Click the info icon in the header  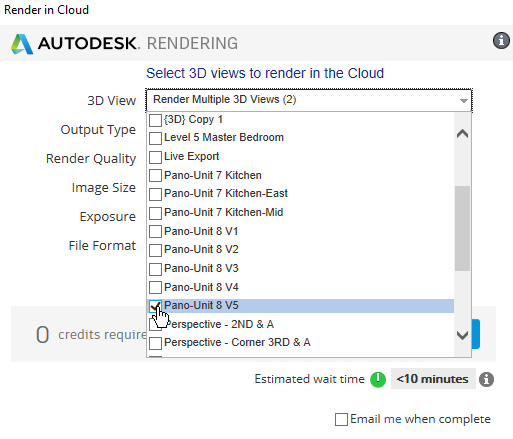[501, 41]
